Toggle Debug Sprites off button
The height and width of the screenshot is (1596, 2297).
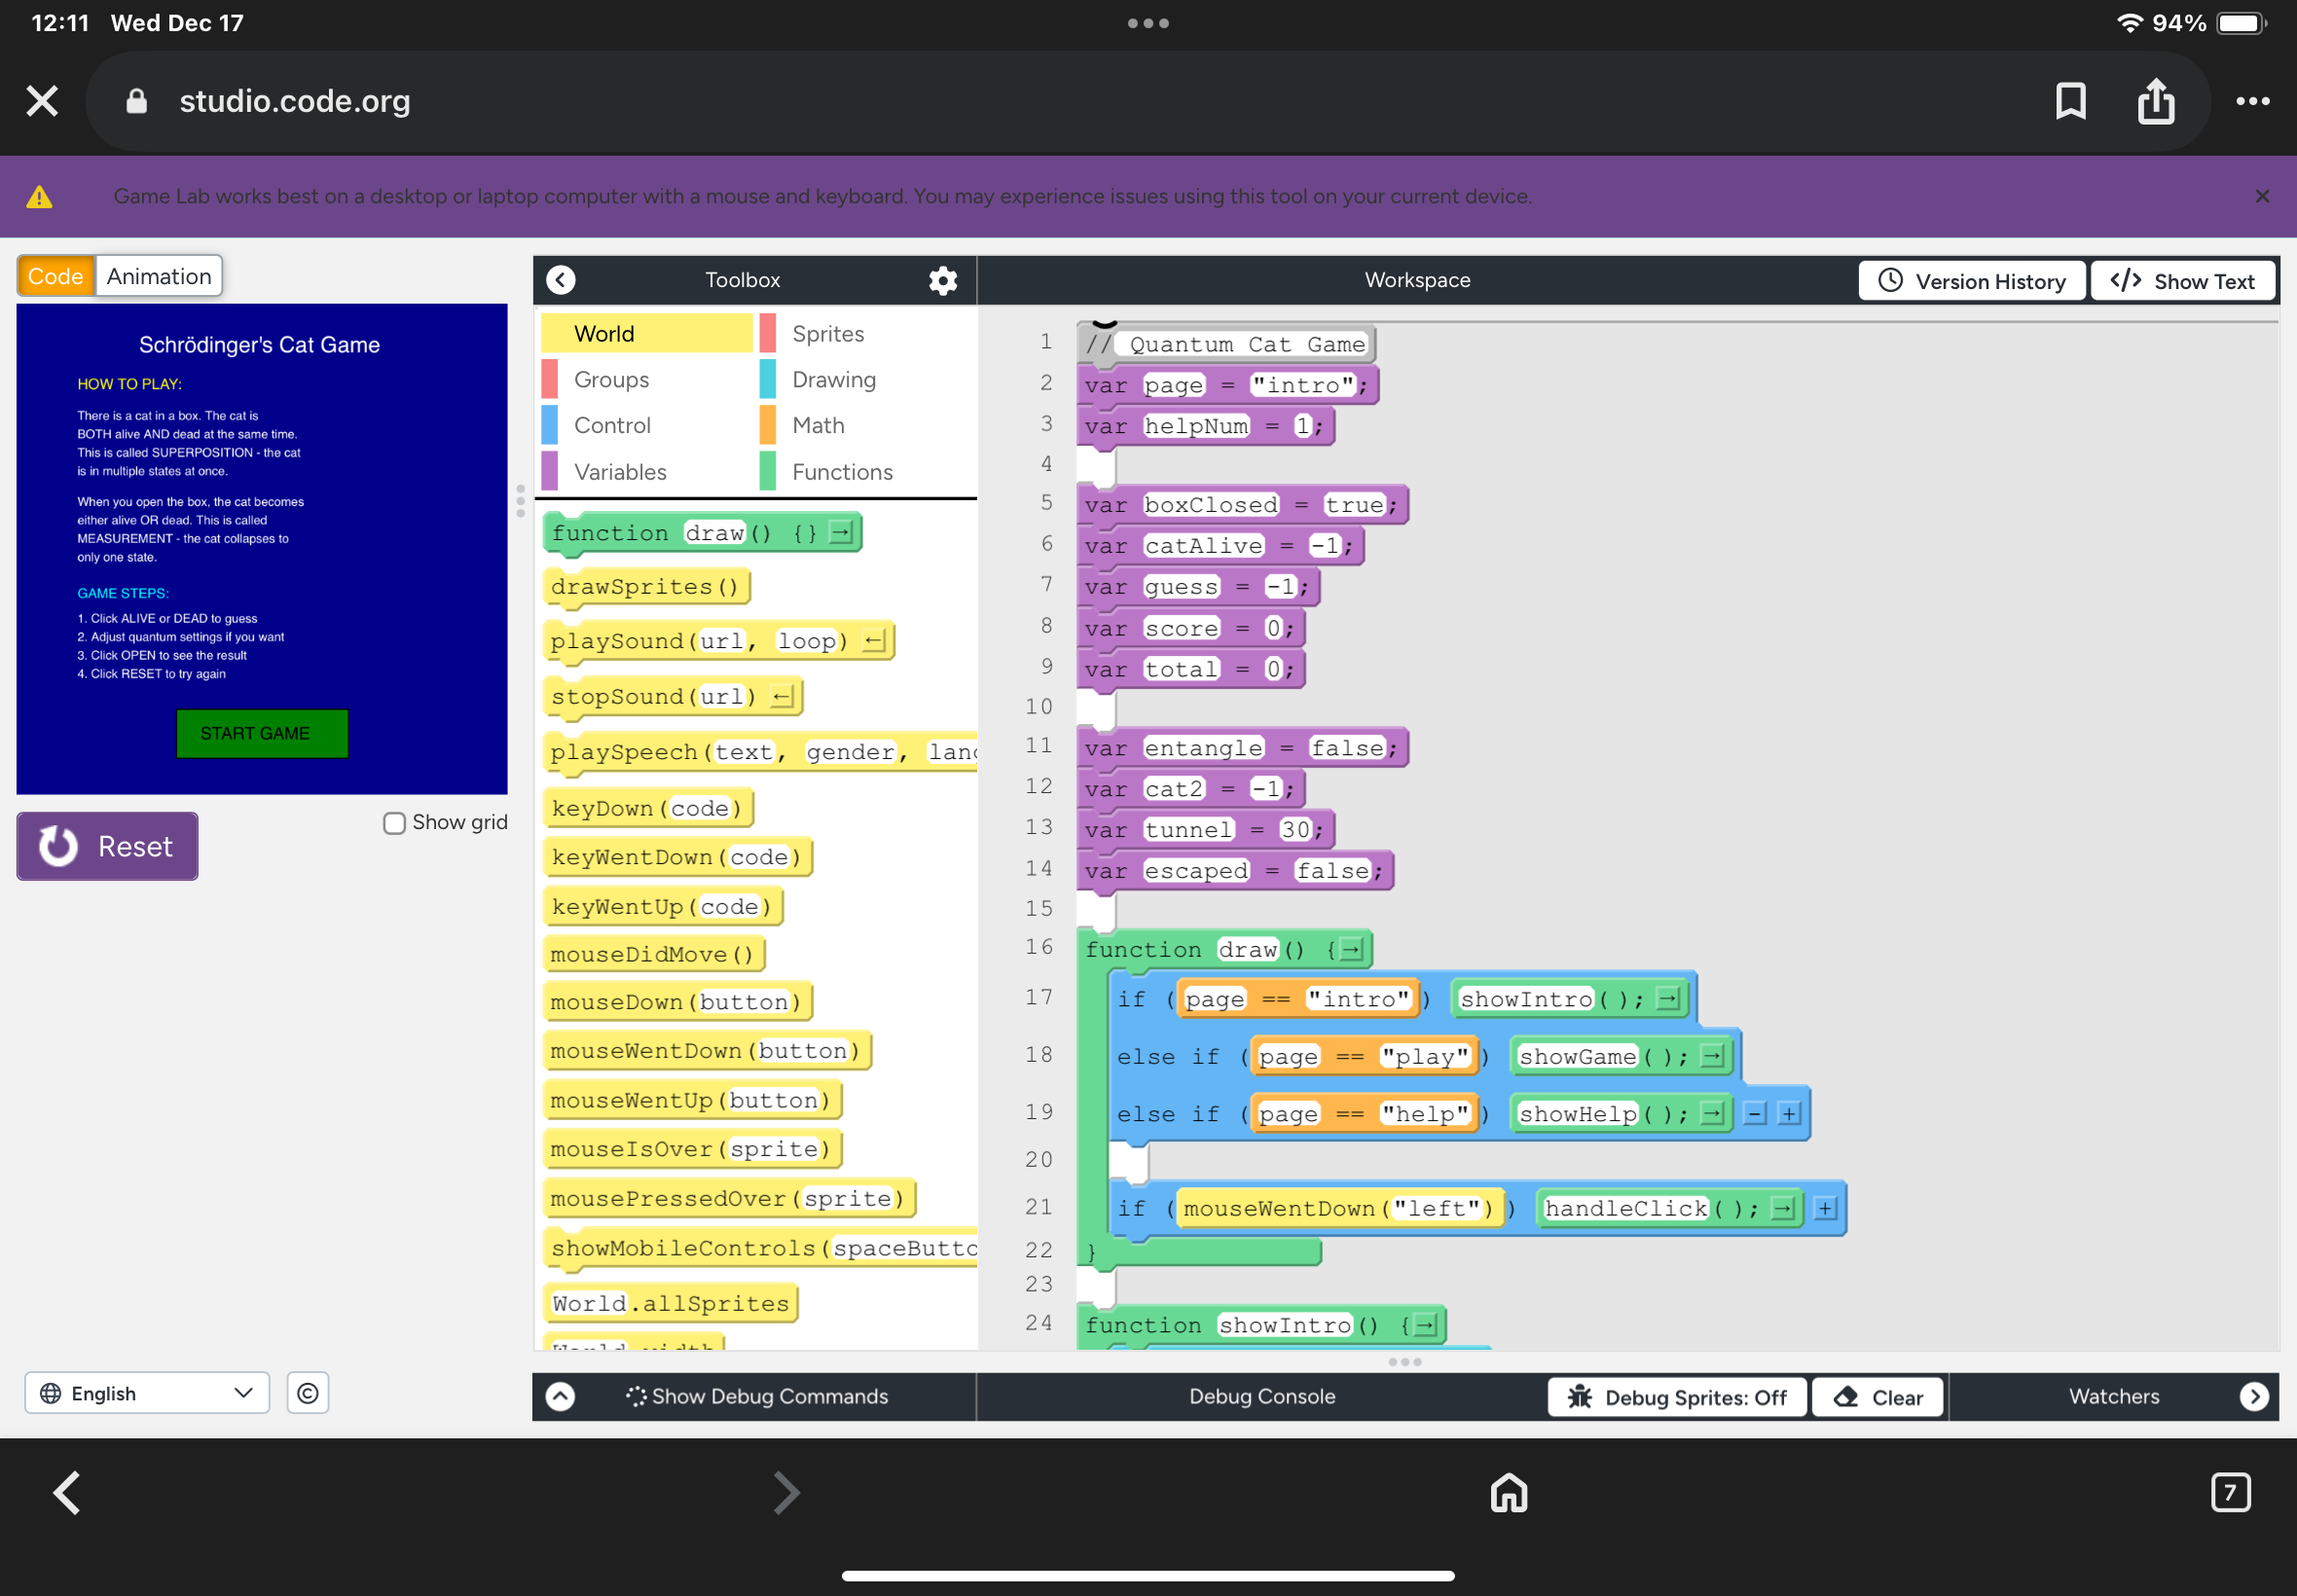pos(1677,1397)
